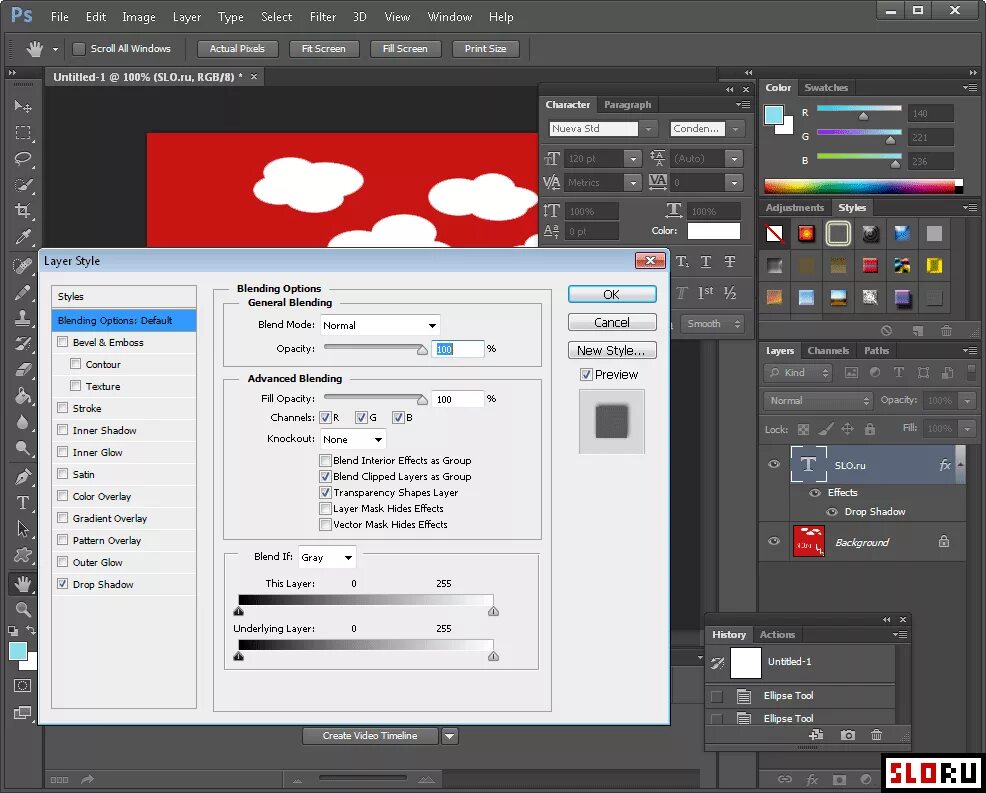Select the Dodge tool
This screenshot has width=986, height=793.
pyautogui.click(x=23, y=448)
